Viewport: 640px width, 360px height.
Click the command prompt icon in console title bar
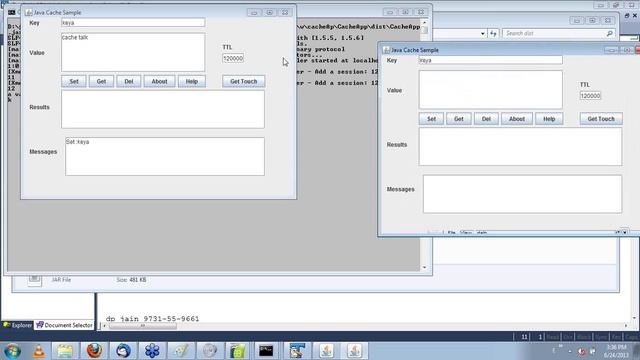pos(11,13)
